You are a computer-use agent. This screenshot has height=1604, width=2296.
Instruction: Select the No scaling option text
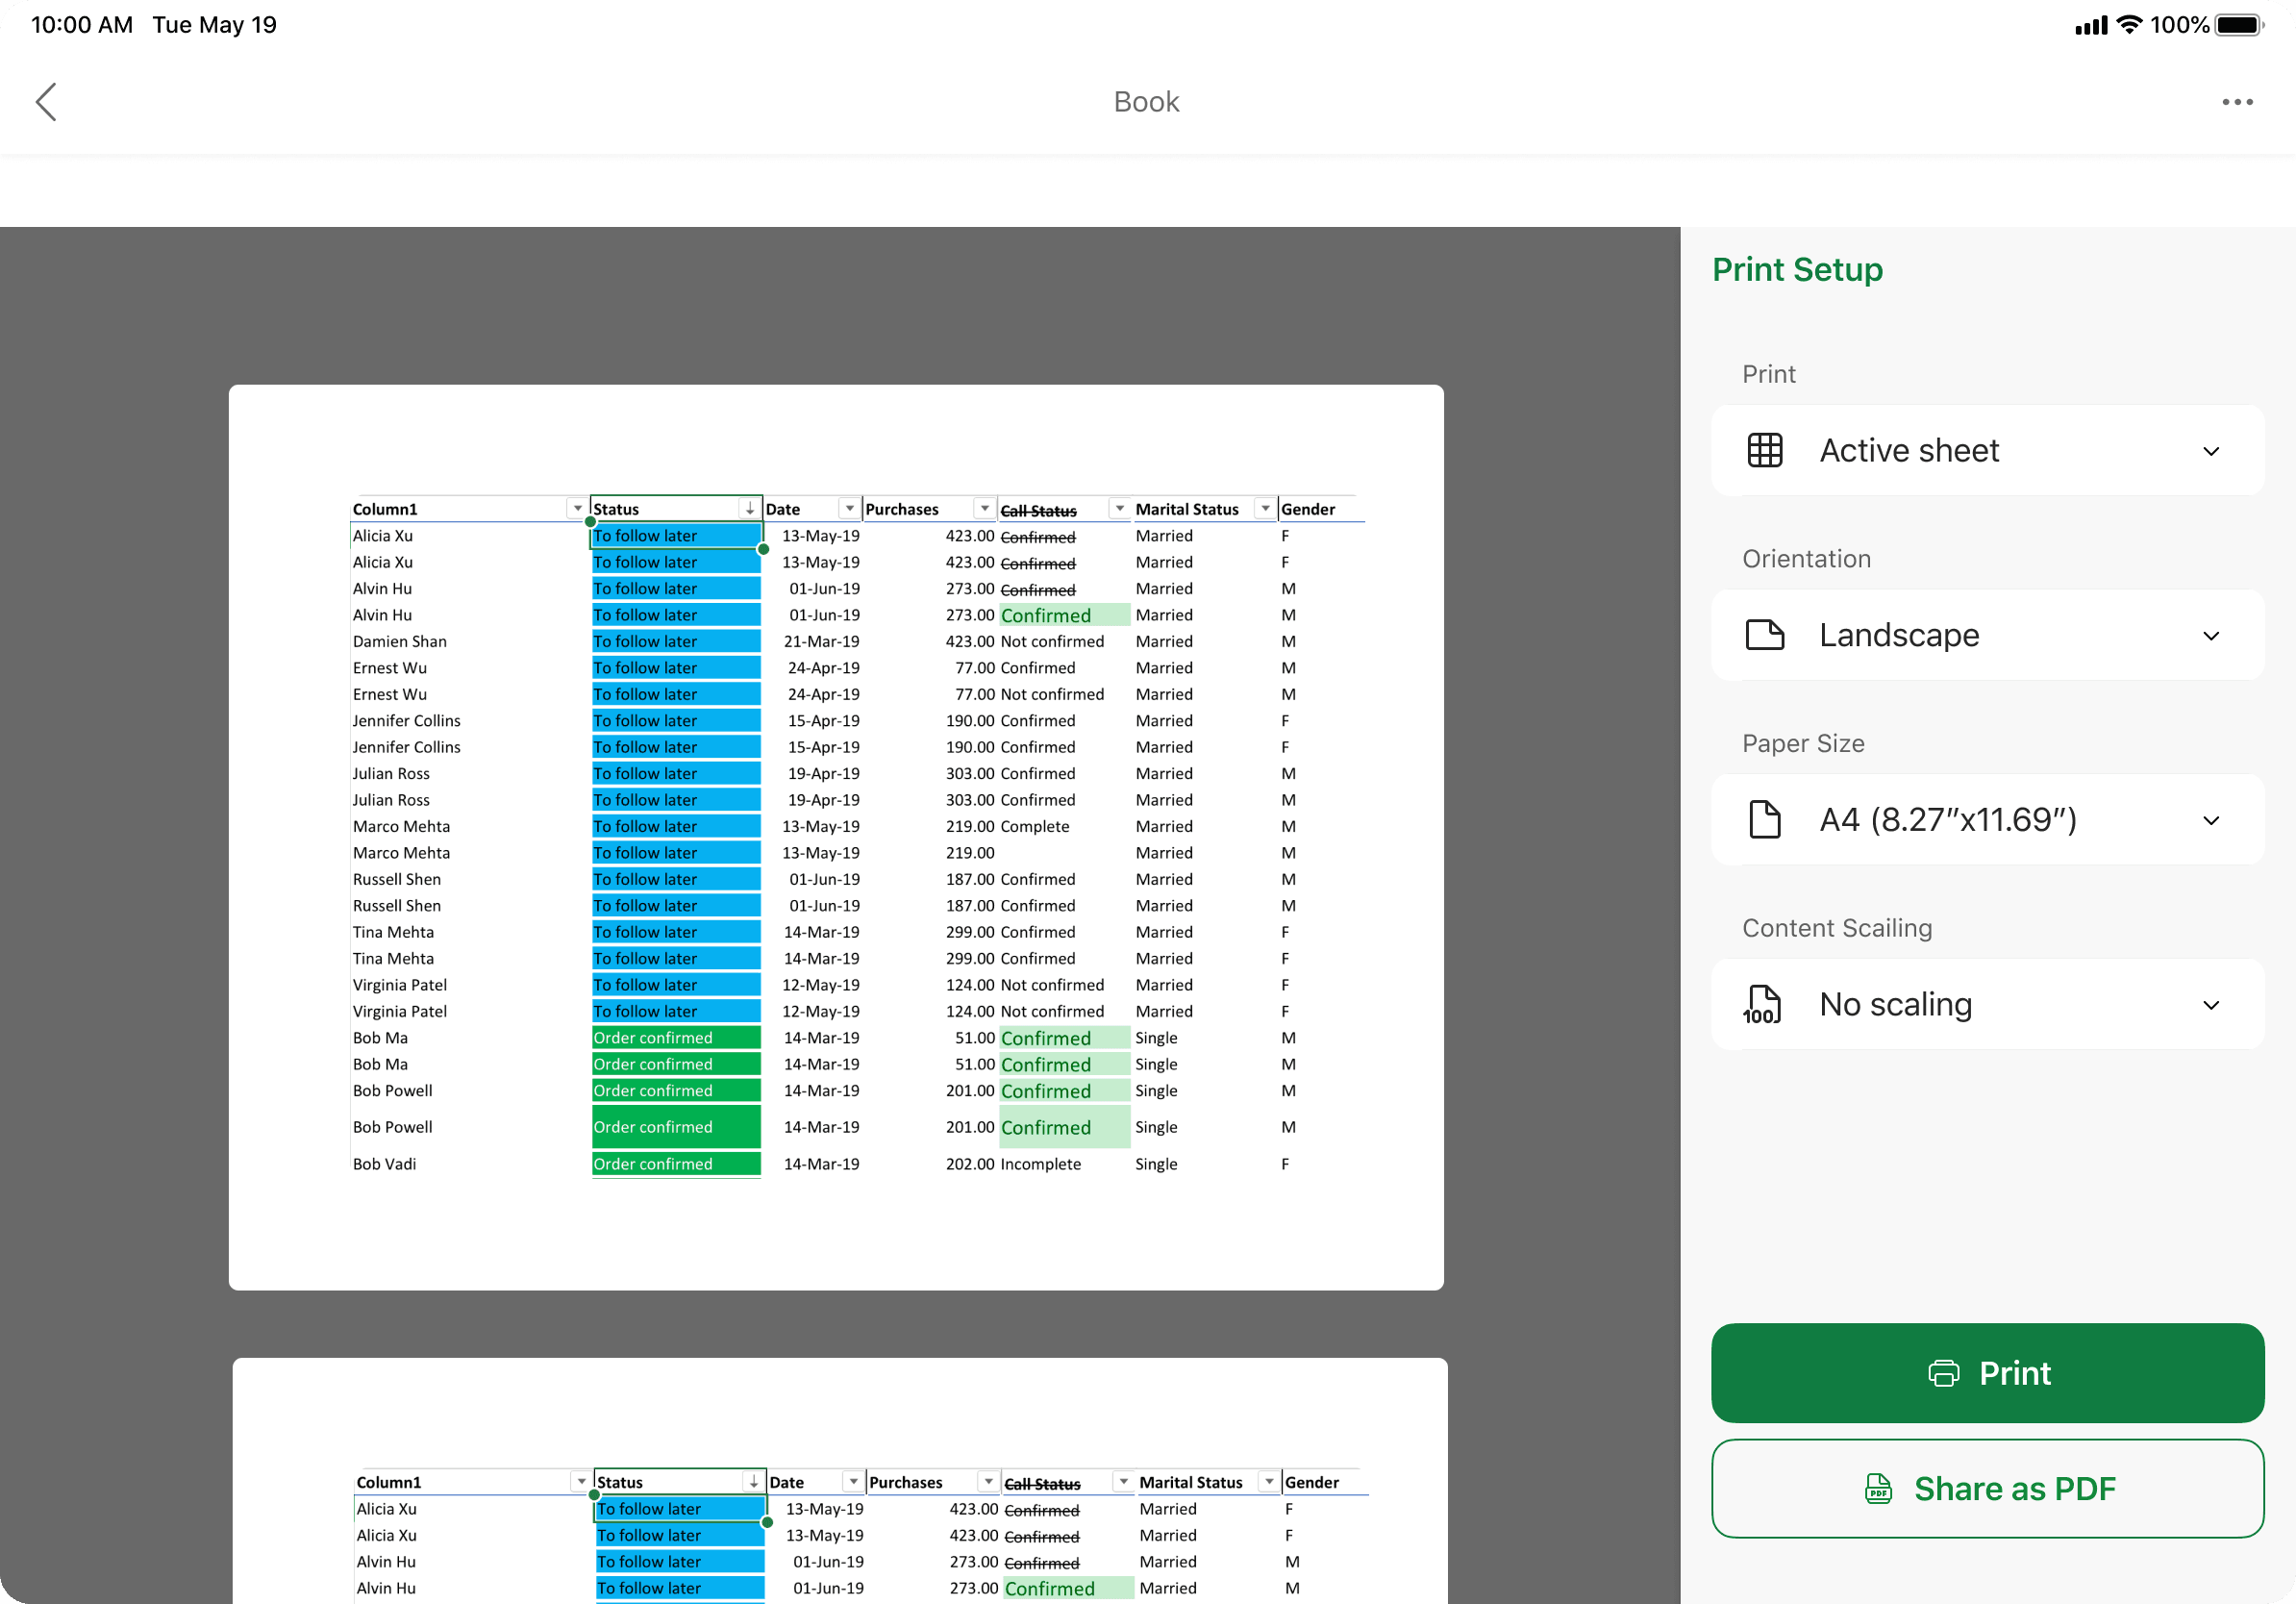click(1895, 1004)
